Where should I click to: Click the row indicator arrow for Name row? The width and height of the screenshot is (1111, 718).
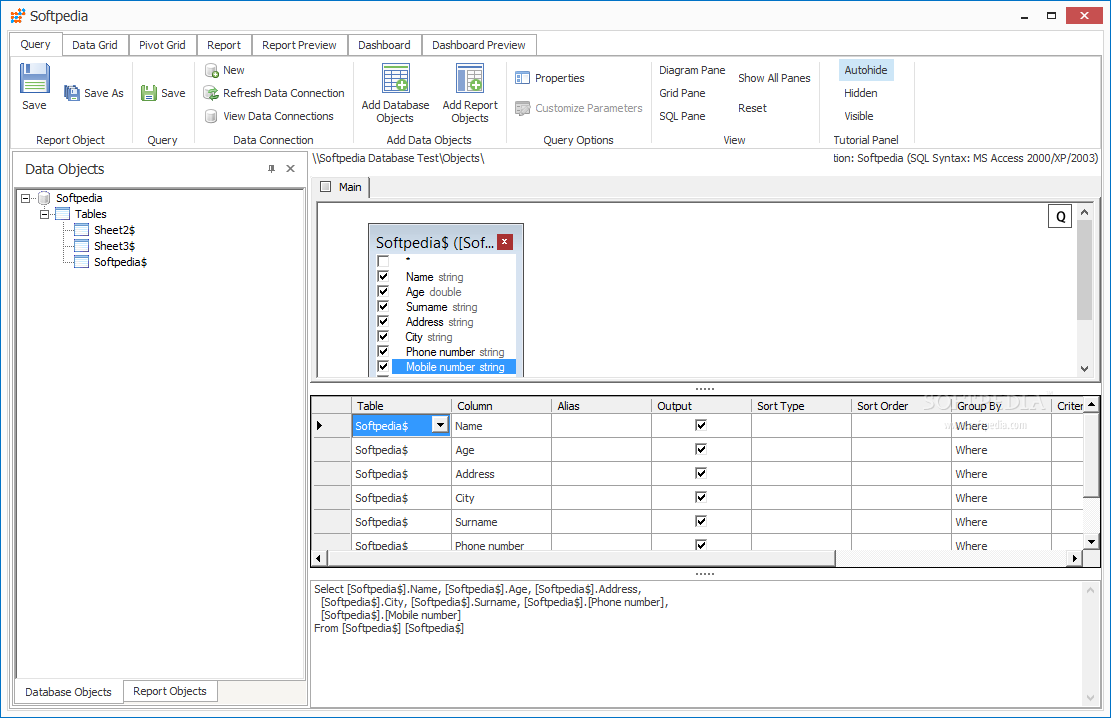[x=320, y=425]
